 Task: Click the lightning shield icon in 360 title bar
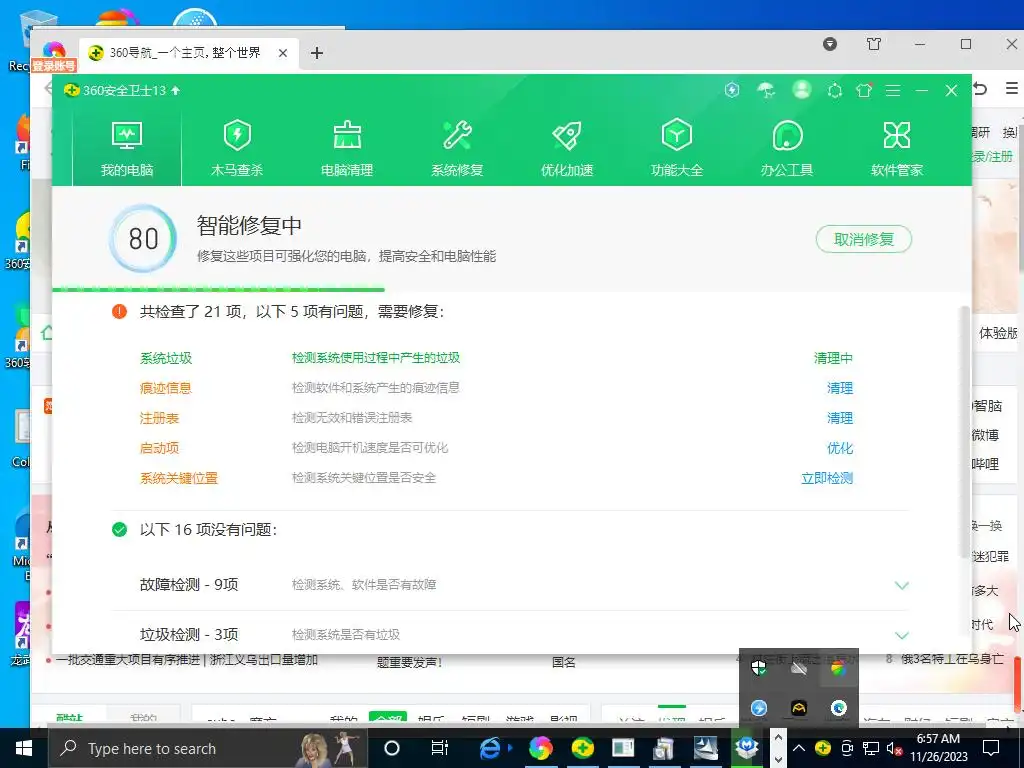pyautogui.click(x=732, y=90)
